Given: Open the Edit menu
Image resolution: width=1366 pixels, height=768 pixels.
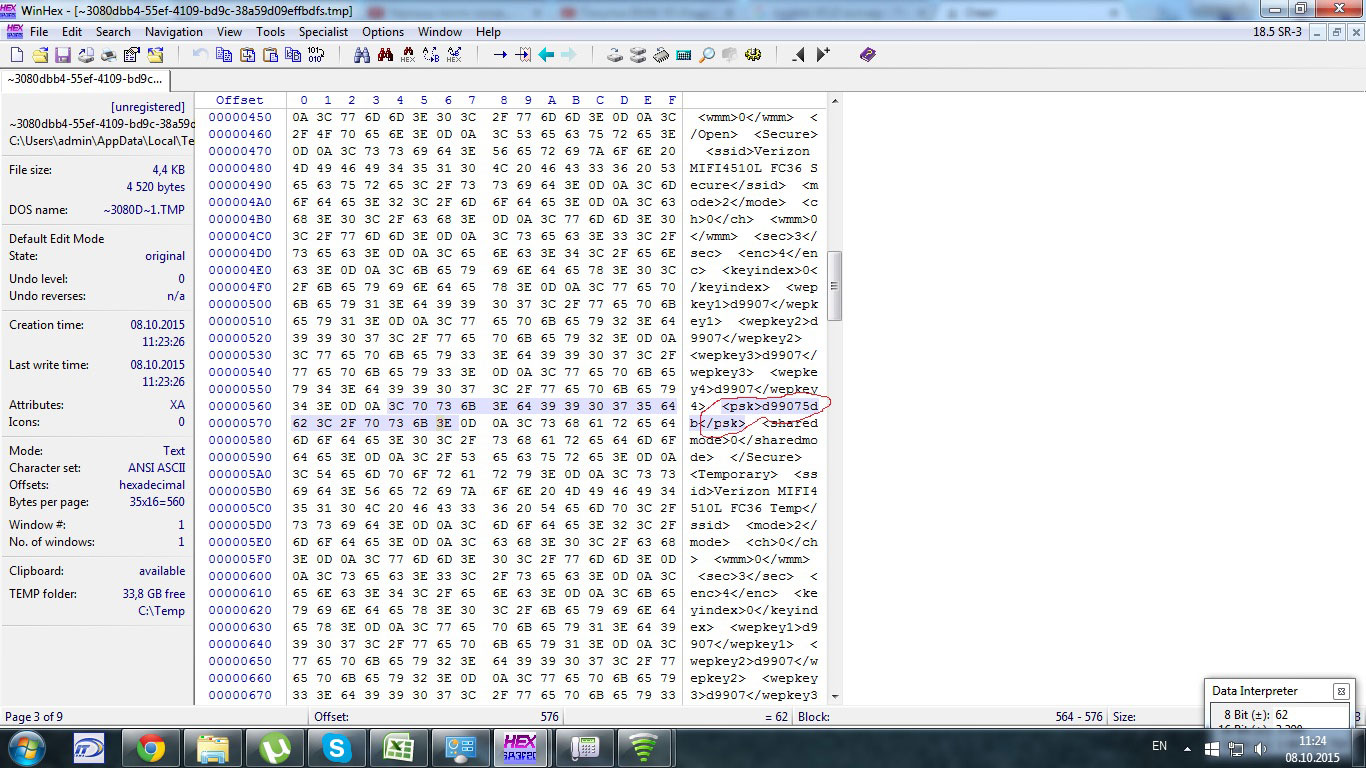Looking at the screenshot, I should 72,32.
